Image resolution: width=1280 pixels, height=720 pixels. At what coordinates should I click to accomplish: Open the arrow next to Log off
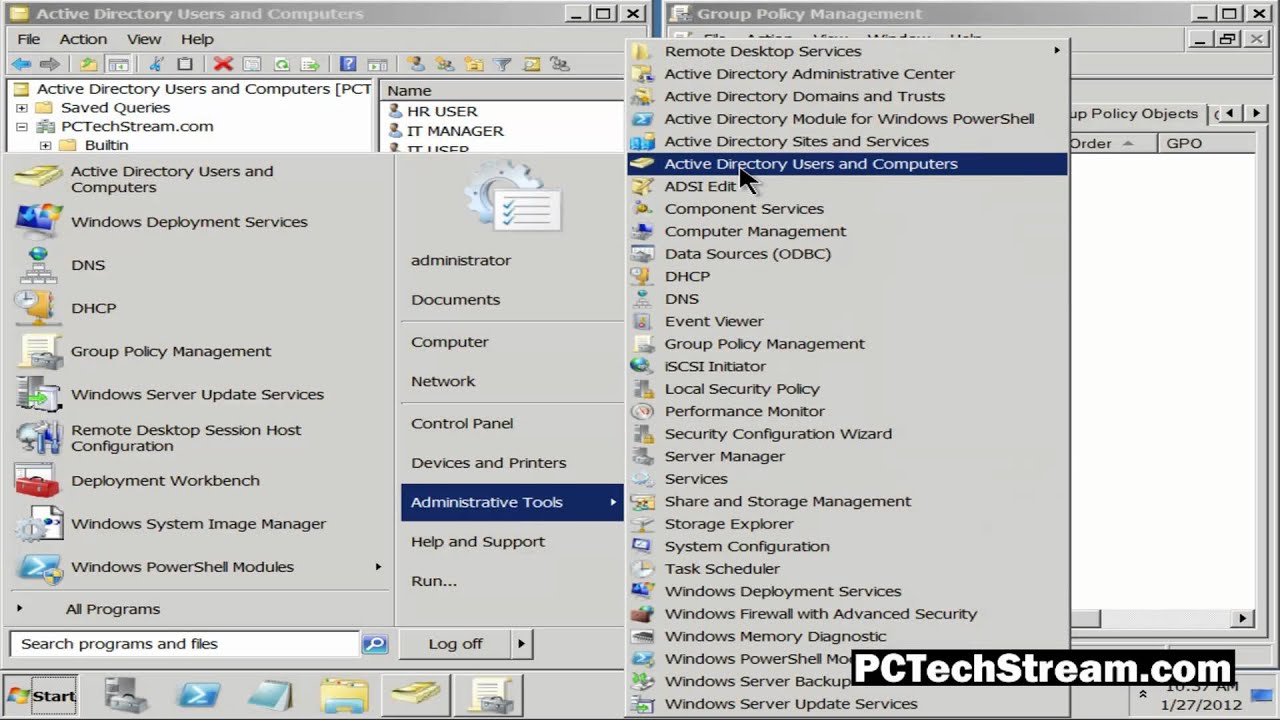click(x=521, y=644)
